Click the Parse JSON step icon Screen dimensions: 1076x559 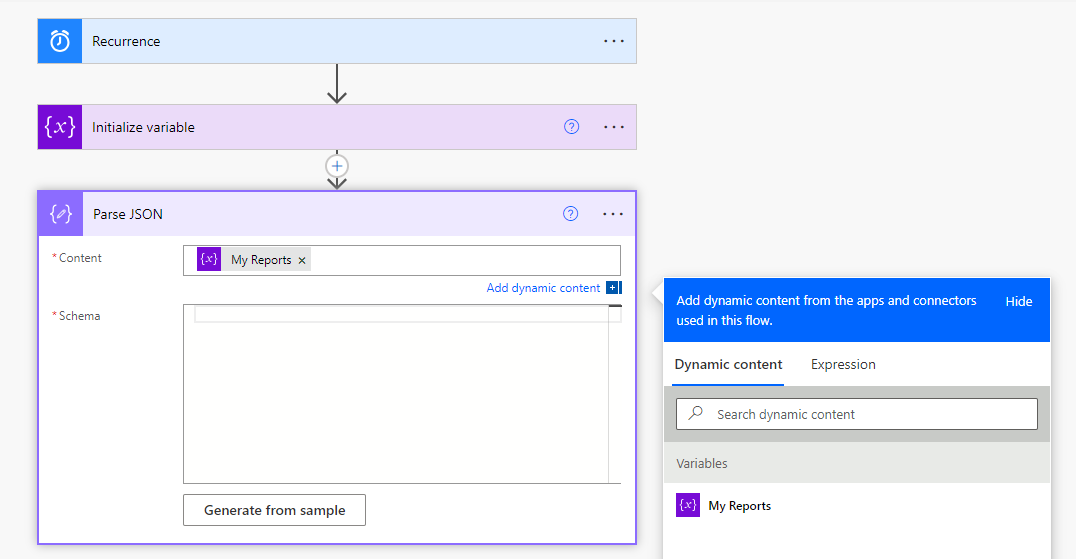[x=60, y=214]
